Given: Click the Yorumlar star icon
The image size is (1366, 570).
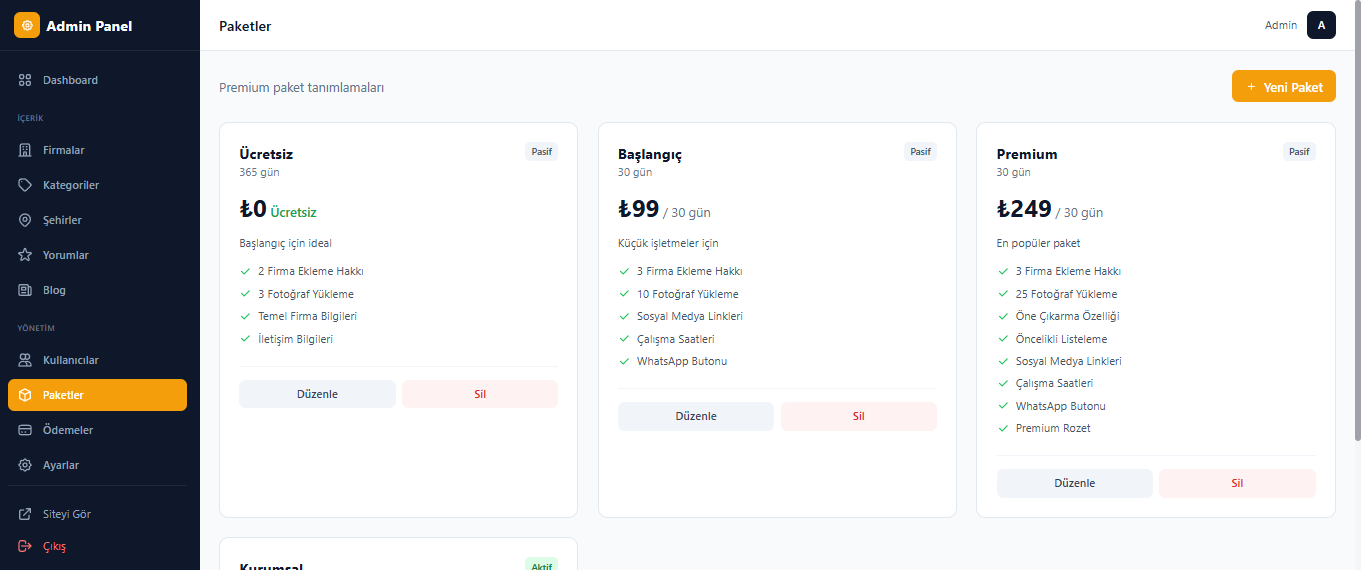Looking at the screenshot, I should [x=26, y=255].
